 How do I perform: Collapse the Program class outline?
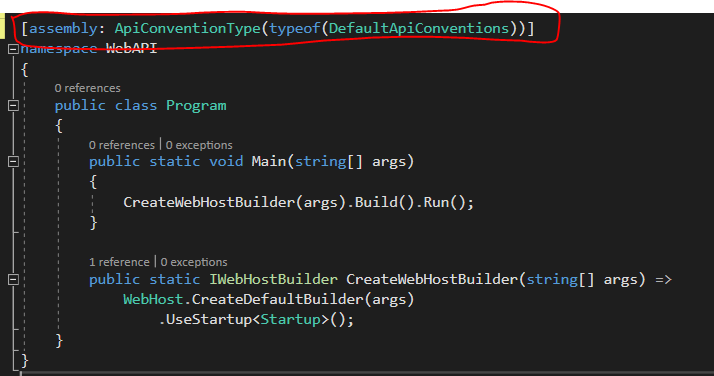13,106
